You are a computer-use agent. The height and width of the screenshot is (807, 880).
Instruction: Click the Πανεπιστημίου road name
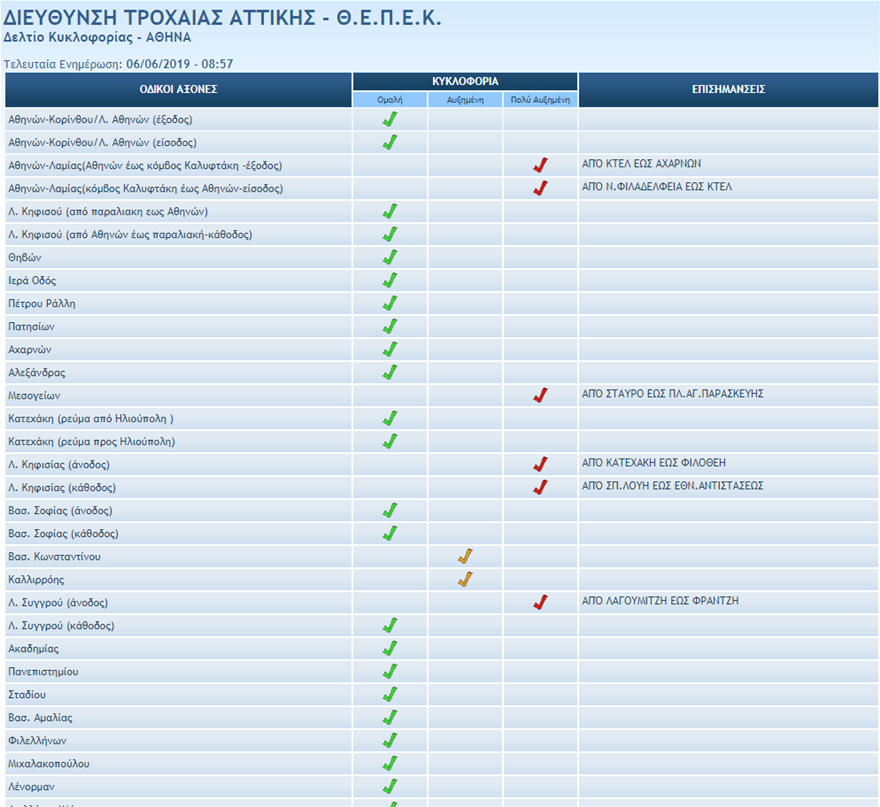click(43, 671)
